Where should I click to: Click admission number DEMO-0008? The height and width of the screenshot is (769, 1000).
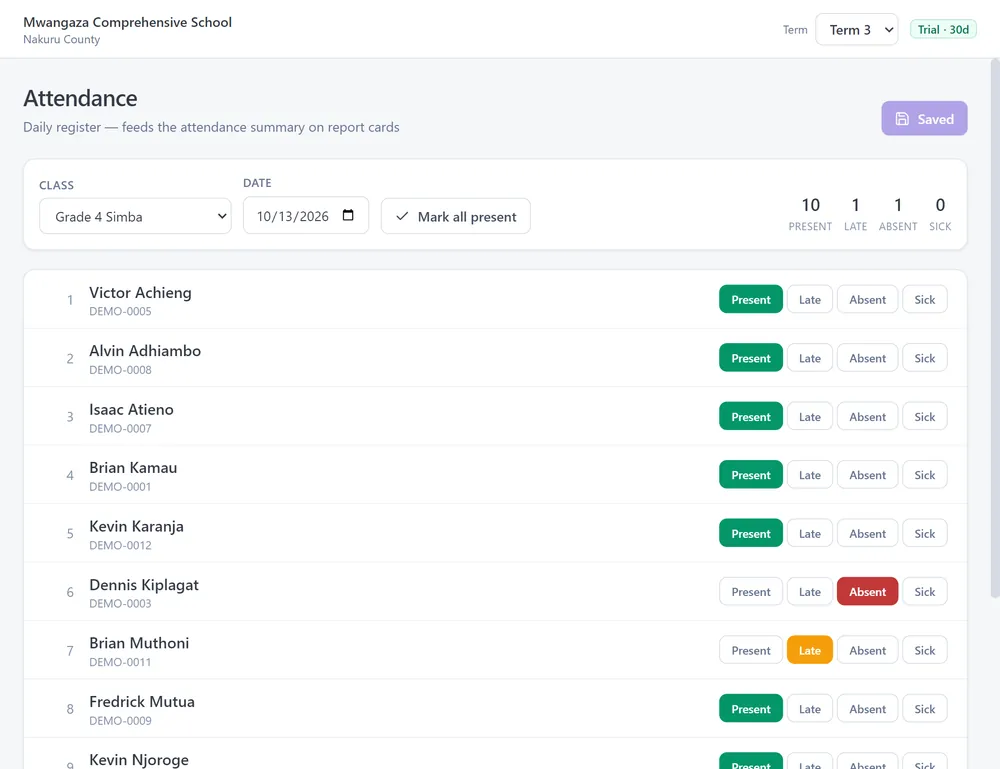[x=121, y=370]
